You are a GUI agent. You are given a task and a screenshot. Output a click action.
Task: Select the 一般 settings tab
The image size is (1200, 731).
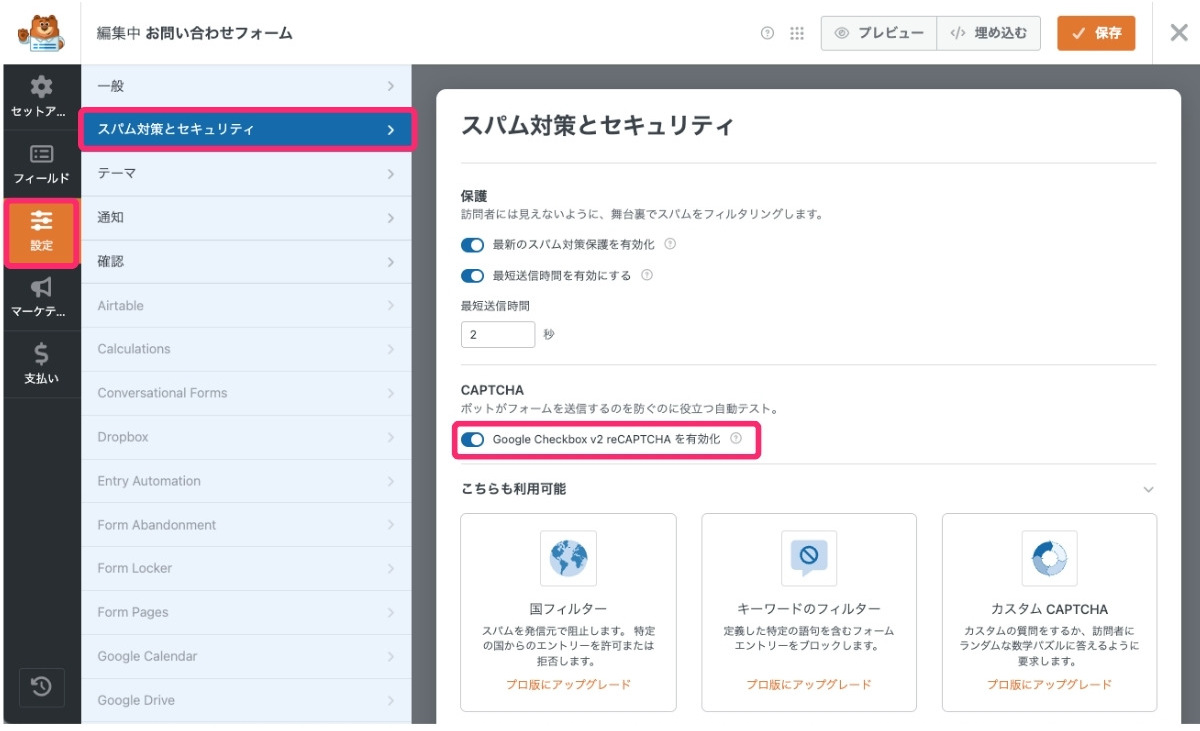245,85
